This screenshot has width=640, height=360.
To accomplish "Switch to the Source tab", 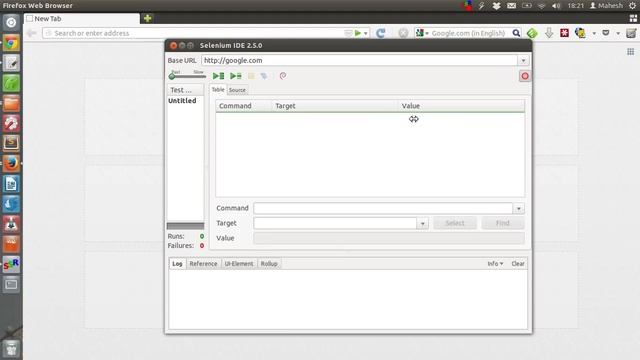I will 237,90.
